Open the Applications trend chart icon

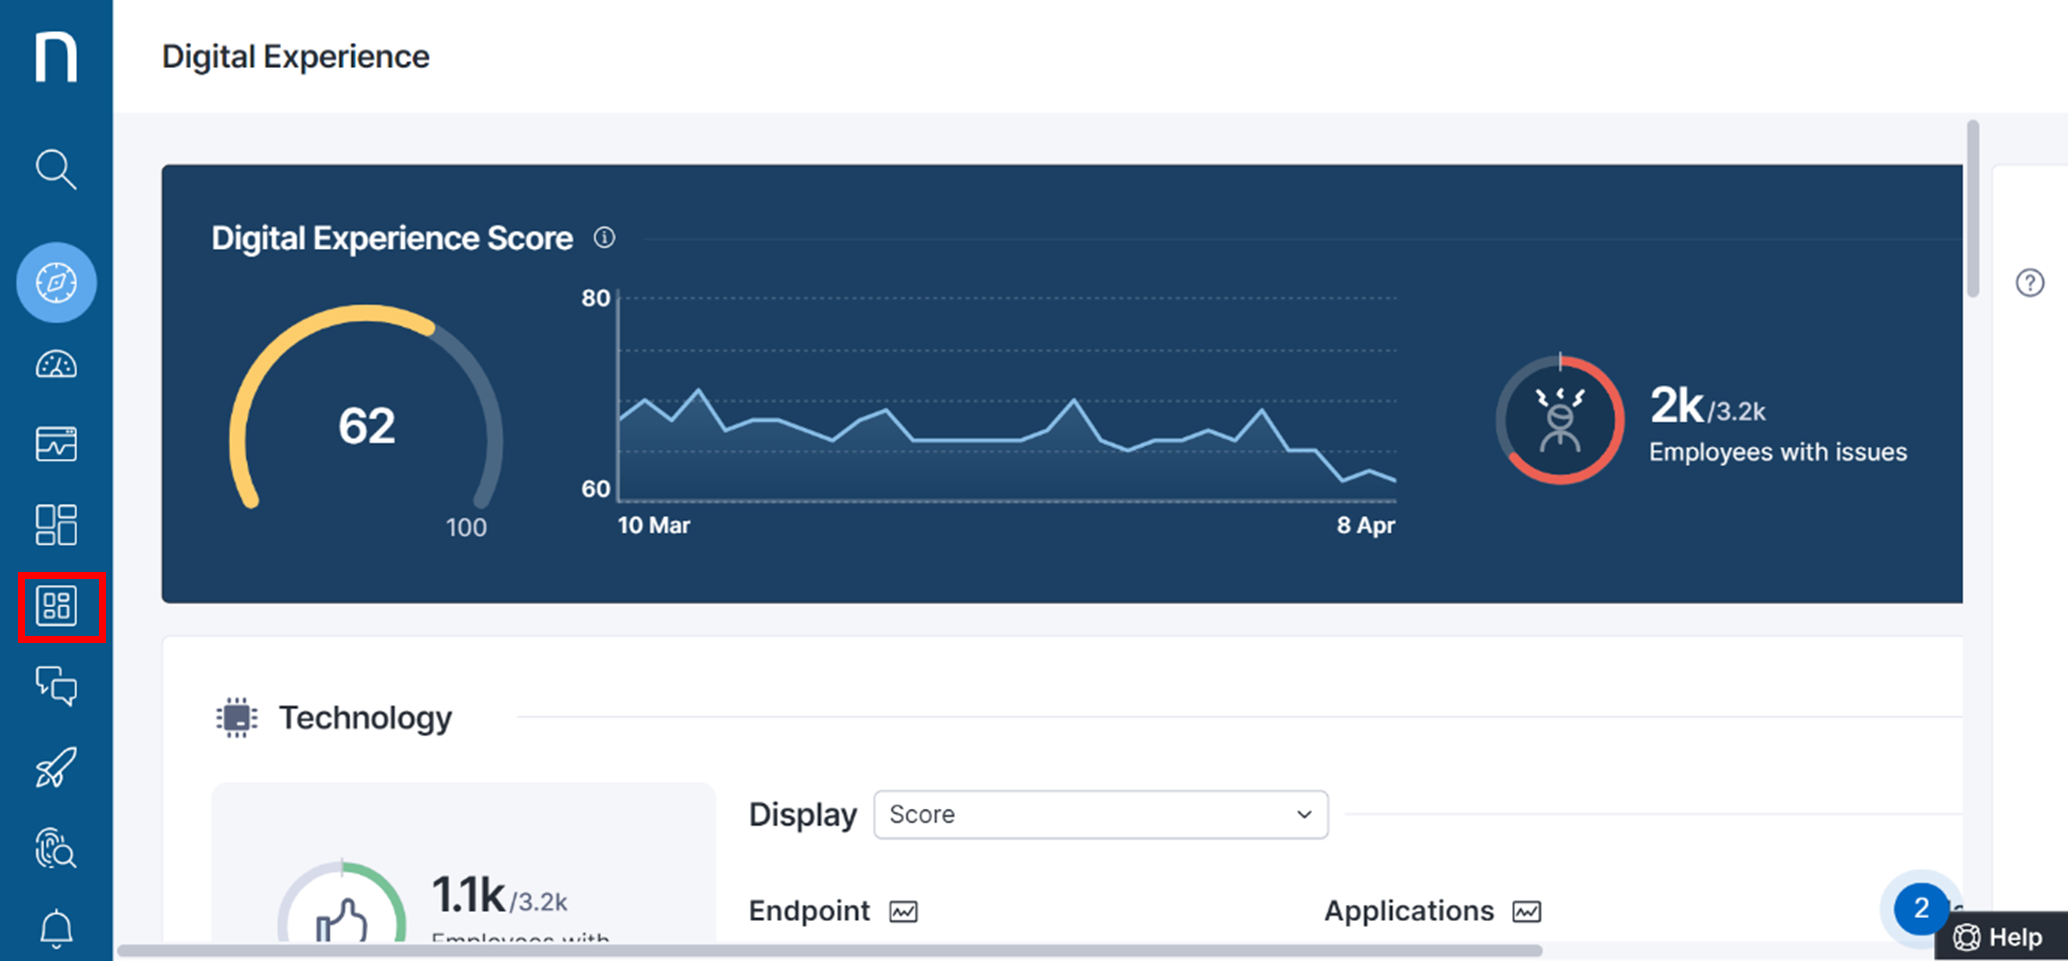[1526, 912]
